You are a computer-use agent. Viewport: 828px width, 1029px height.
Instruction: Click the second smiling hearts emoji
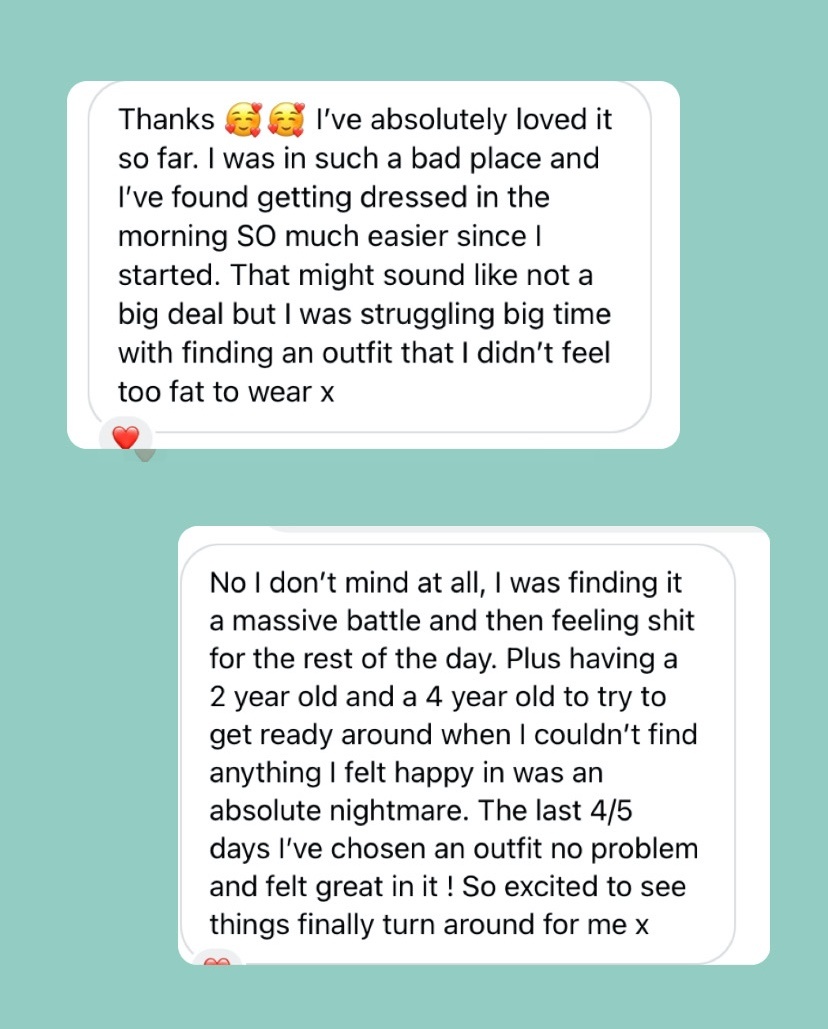287,120
